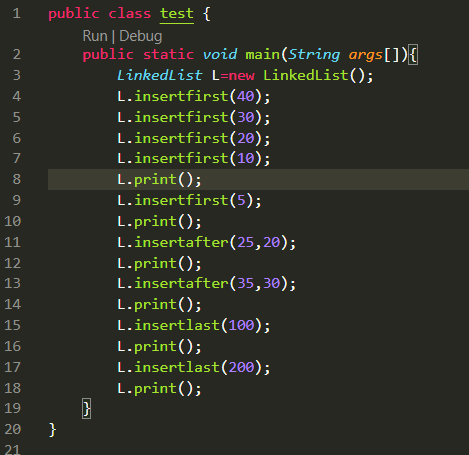The image size is (469, 455).
Task: Click the Debug code lens link
Action: pyautogui.click(x=141, y=36)
